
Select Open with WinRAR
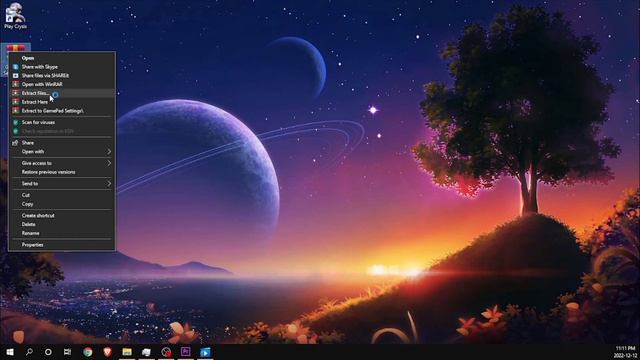pos(62,84)
